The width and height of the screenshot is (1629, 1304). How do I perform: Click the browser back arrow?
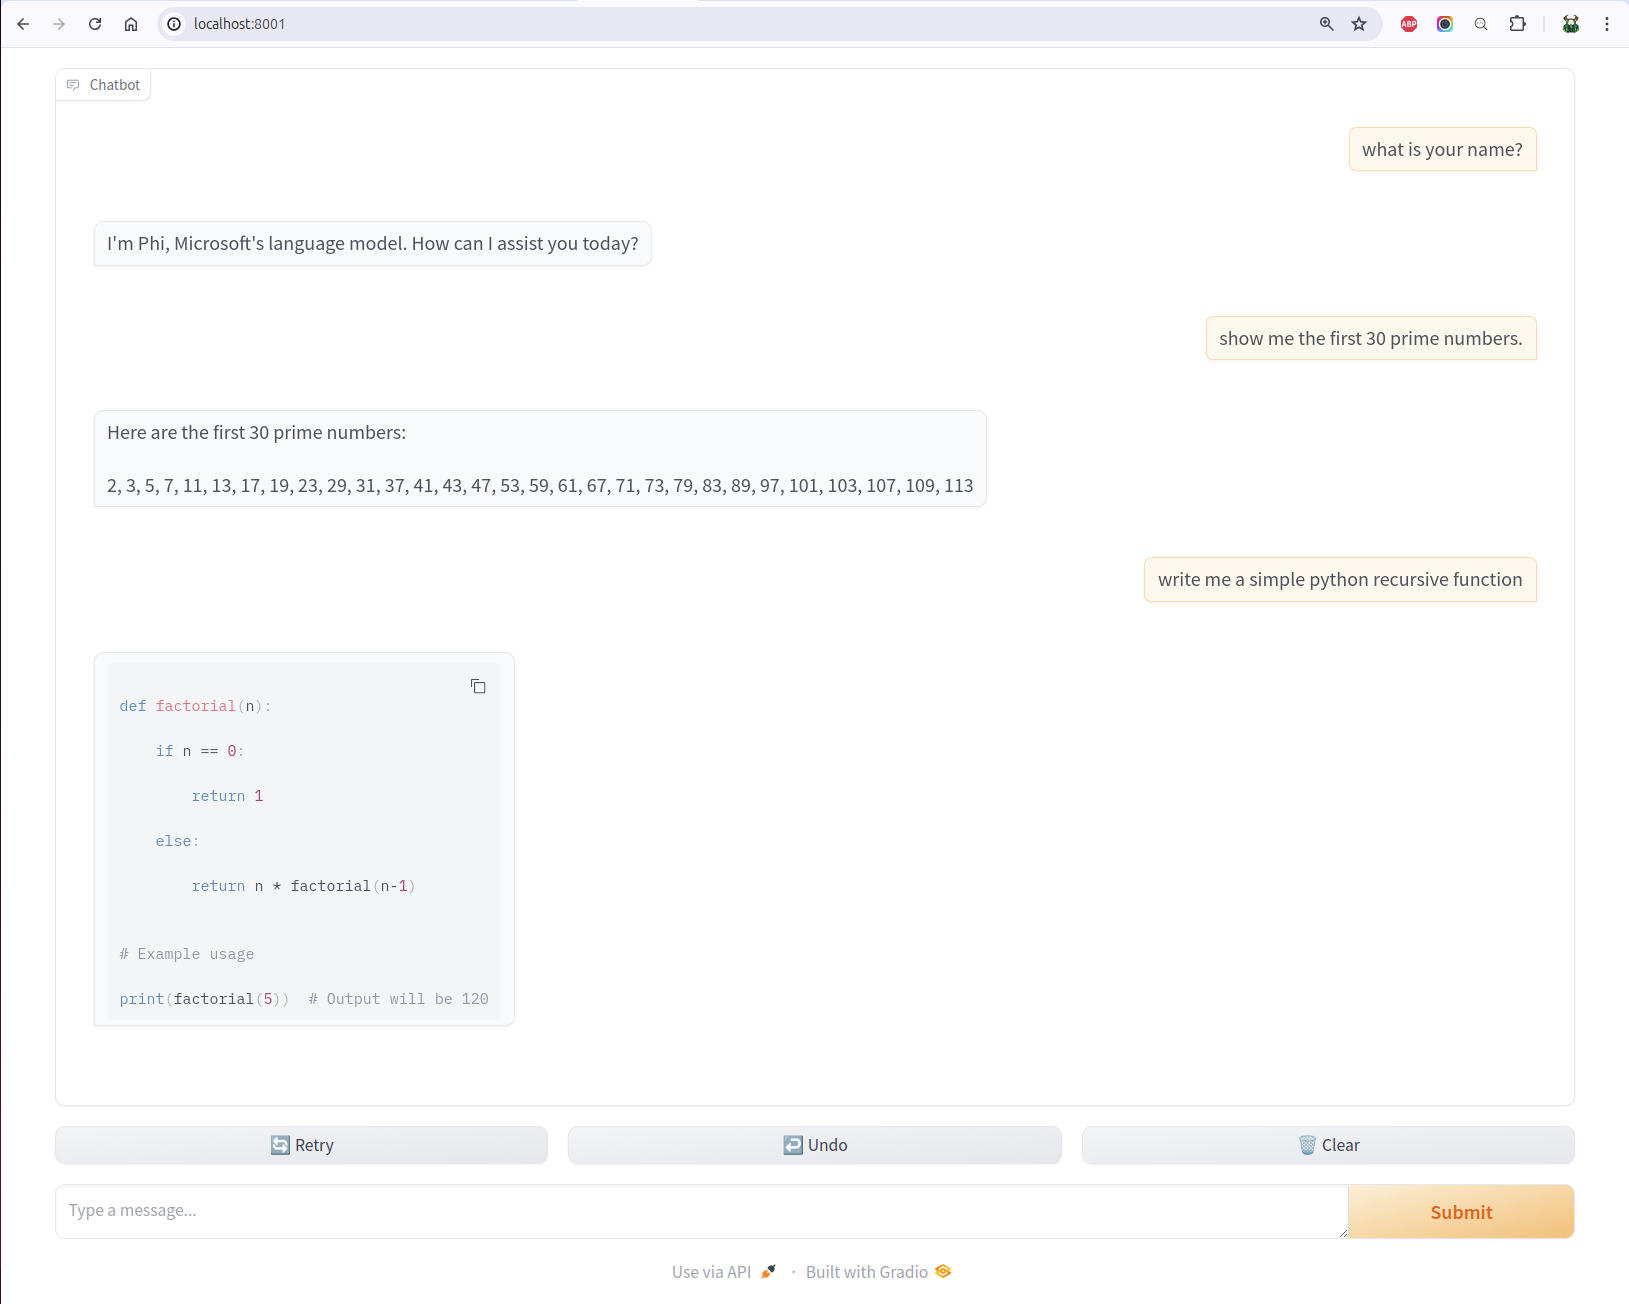tap(23, 24)
